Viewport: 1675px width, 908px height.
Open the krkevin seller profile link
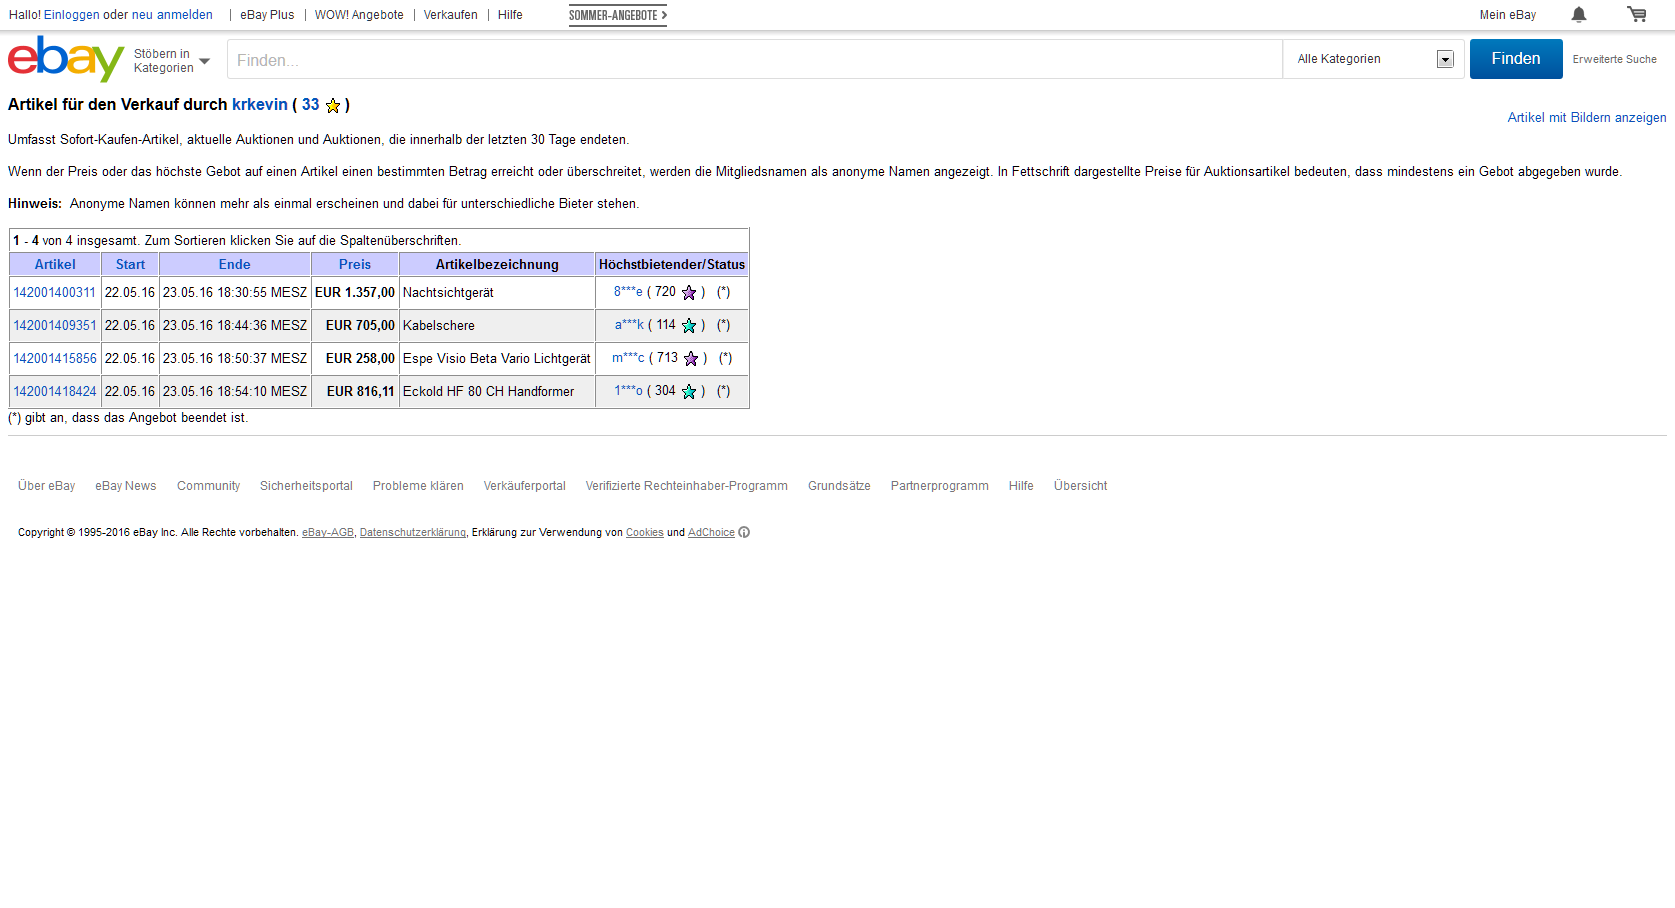(259, 105)
